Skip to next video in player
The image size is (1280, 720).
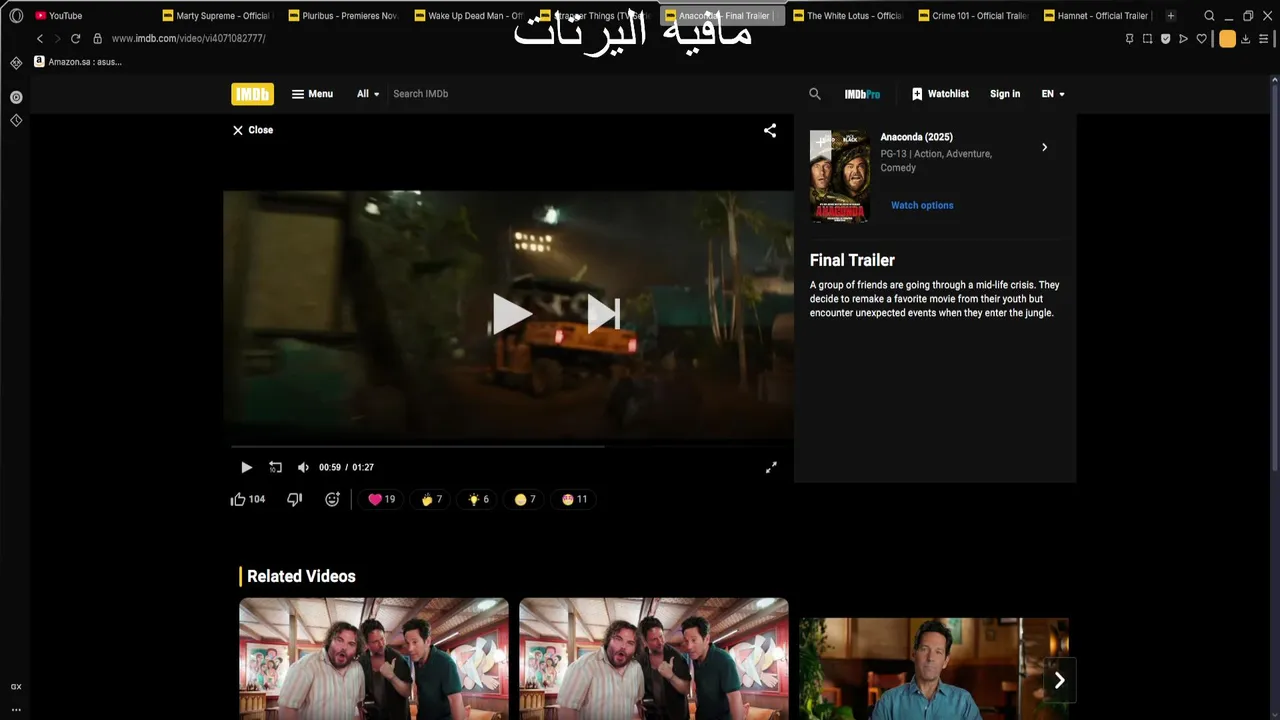point(603,314)
